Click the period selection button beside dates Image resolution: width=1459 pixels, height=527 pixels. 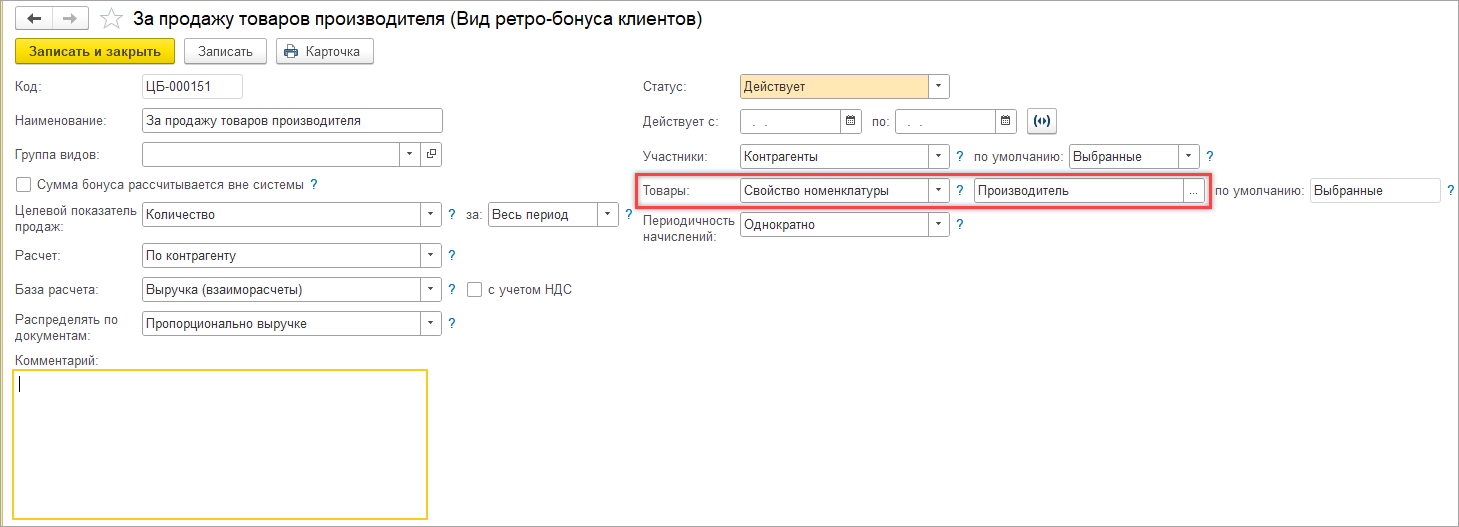(x=1042, y=121)
